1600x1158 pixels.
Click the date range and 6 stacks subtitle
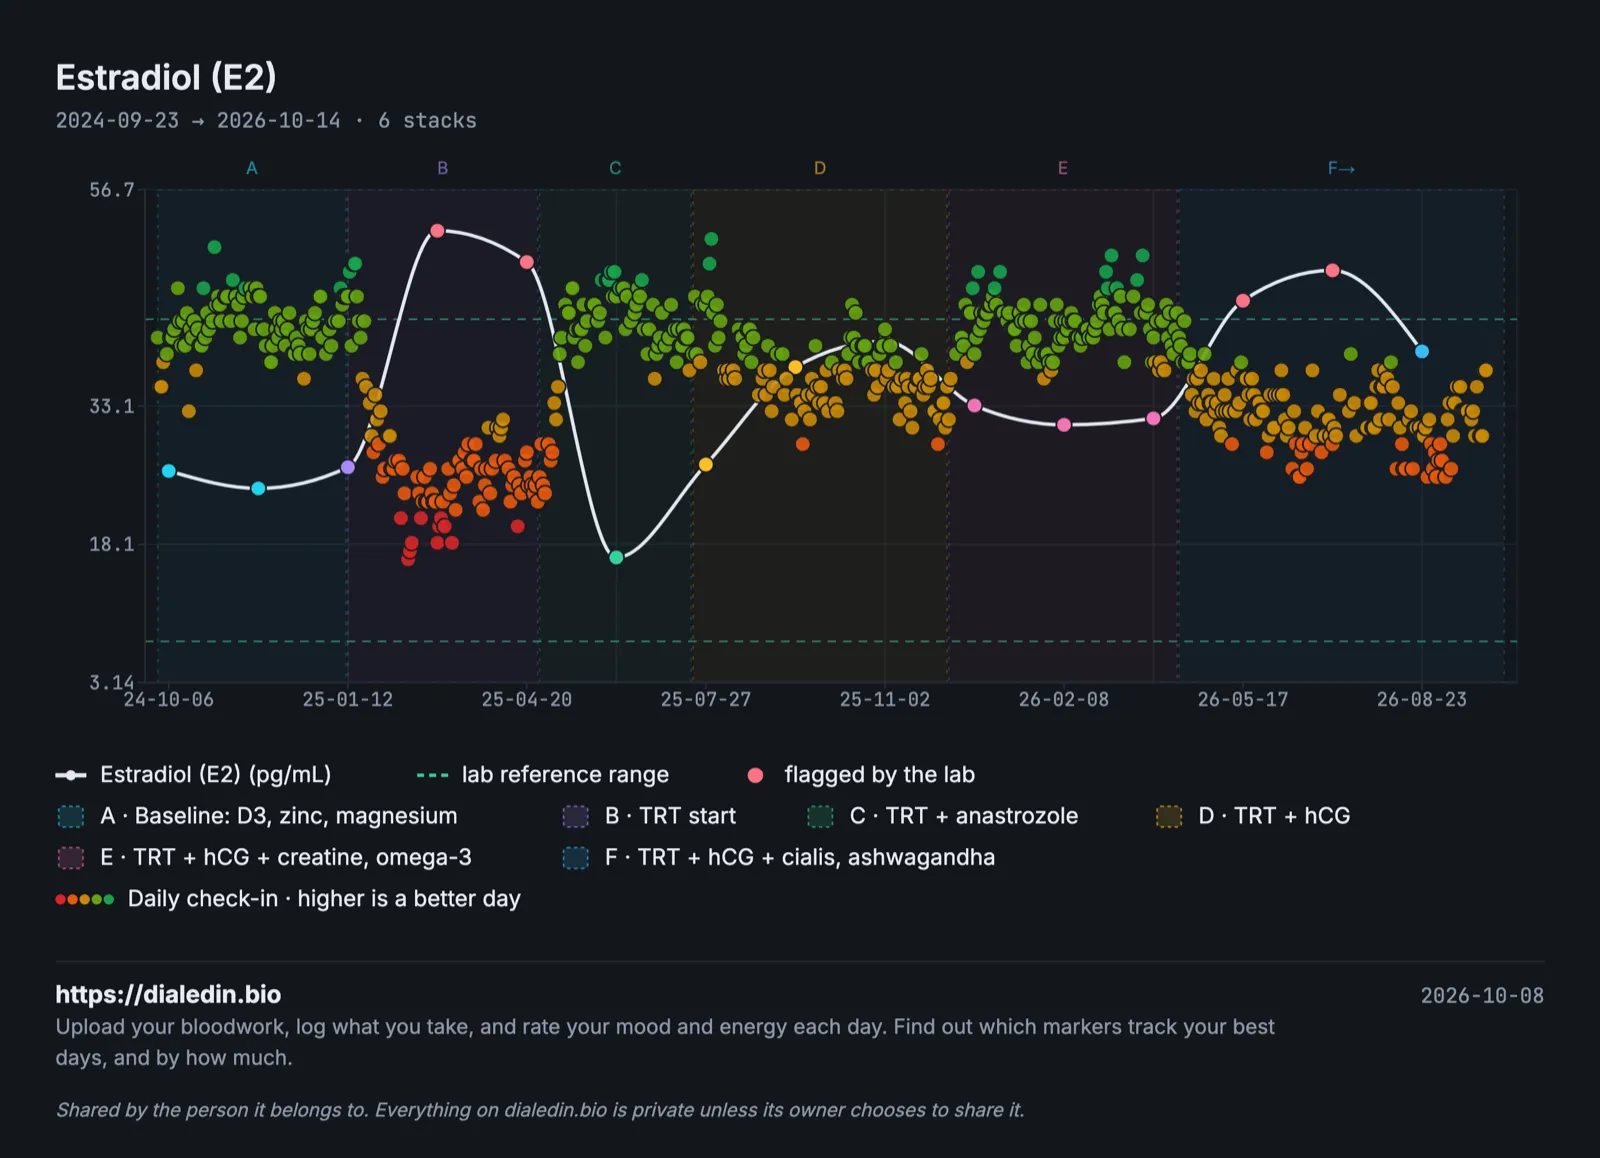(266, 121)
